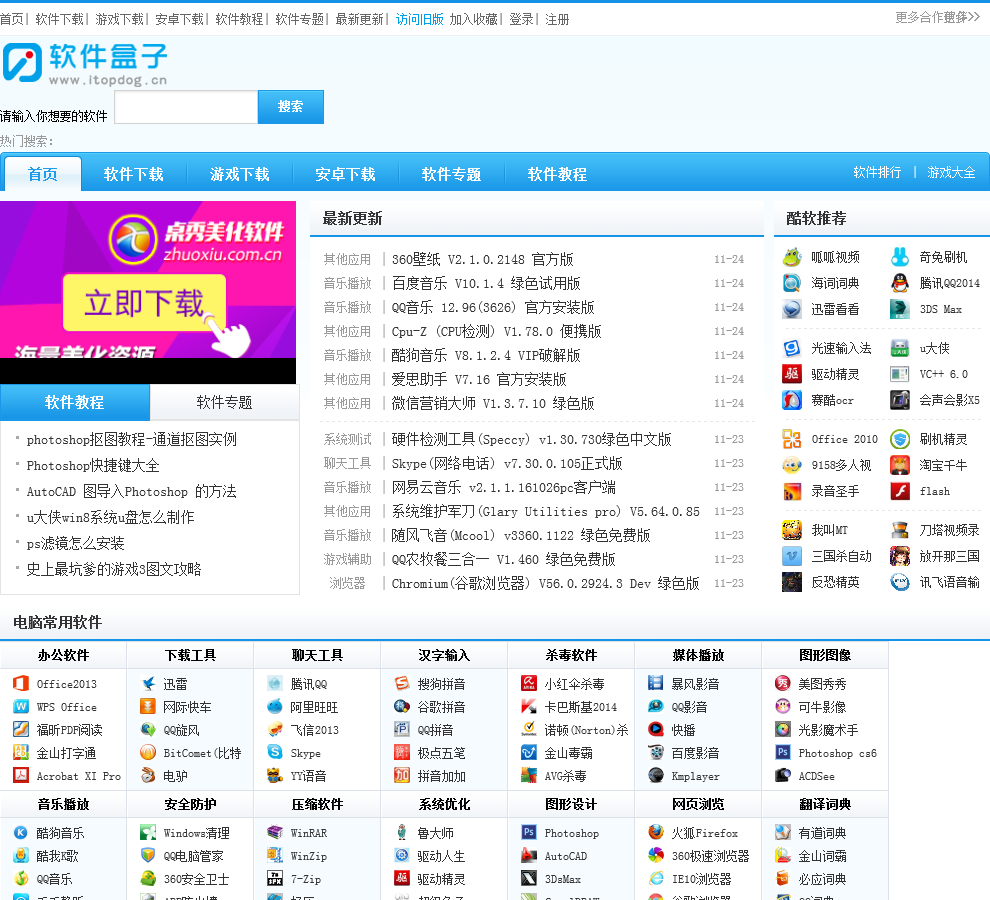The width and height of the screenshot is (990, 900).
Task: Open 360壁纸 V2.1.0.2148 官方版 entry
Action: tap(482, 259)
